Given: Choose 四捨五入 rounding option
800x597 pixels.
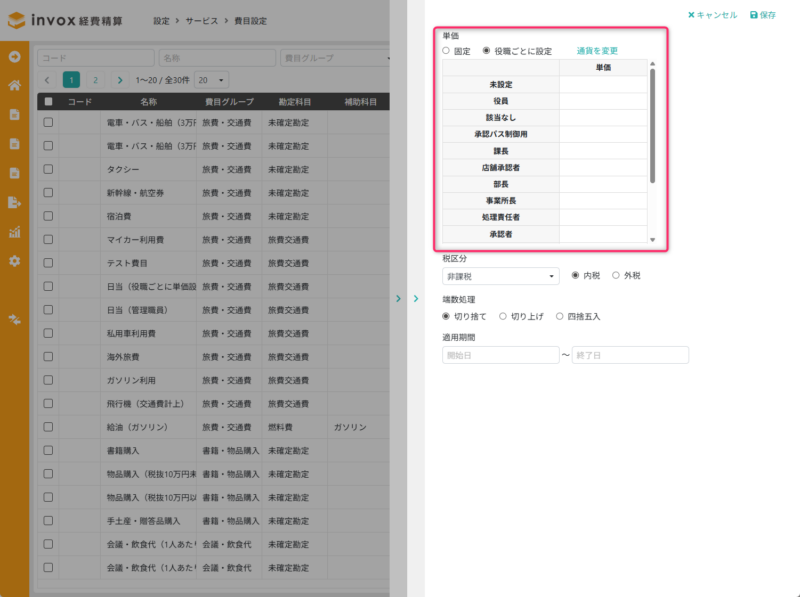Looking at the screenshot, I should tap(560, 316).
